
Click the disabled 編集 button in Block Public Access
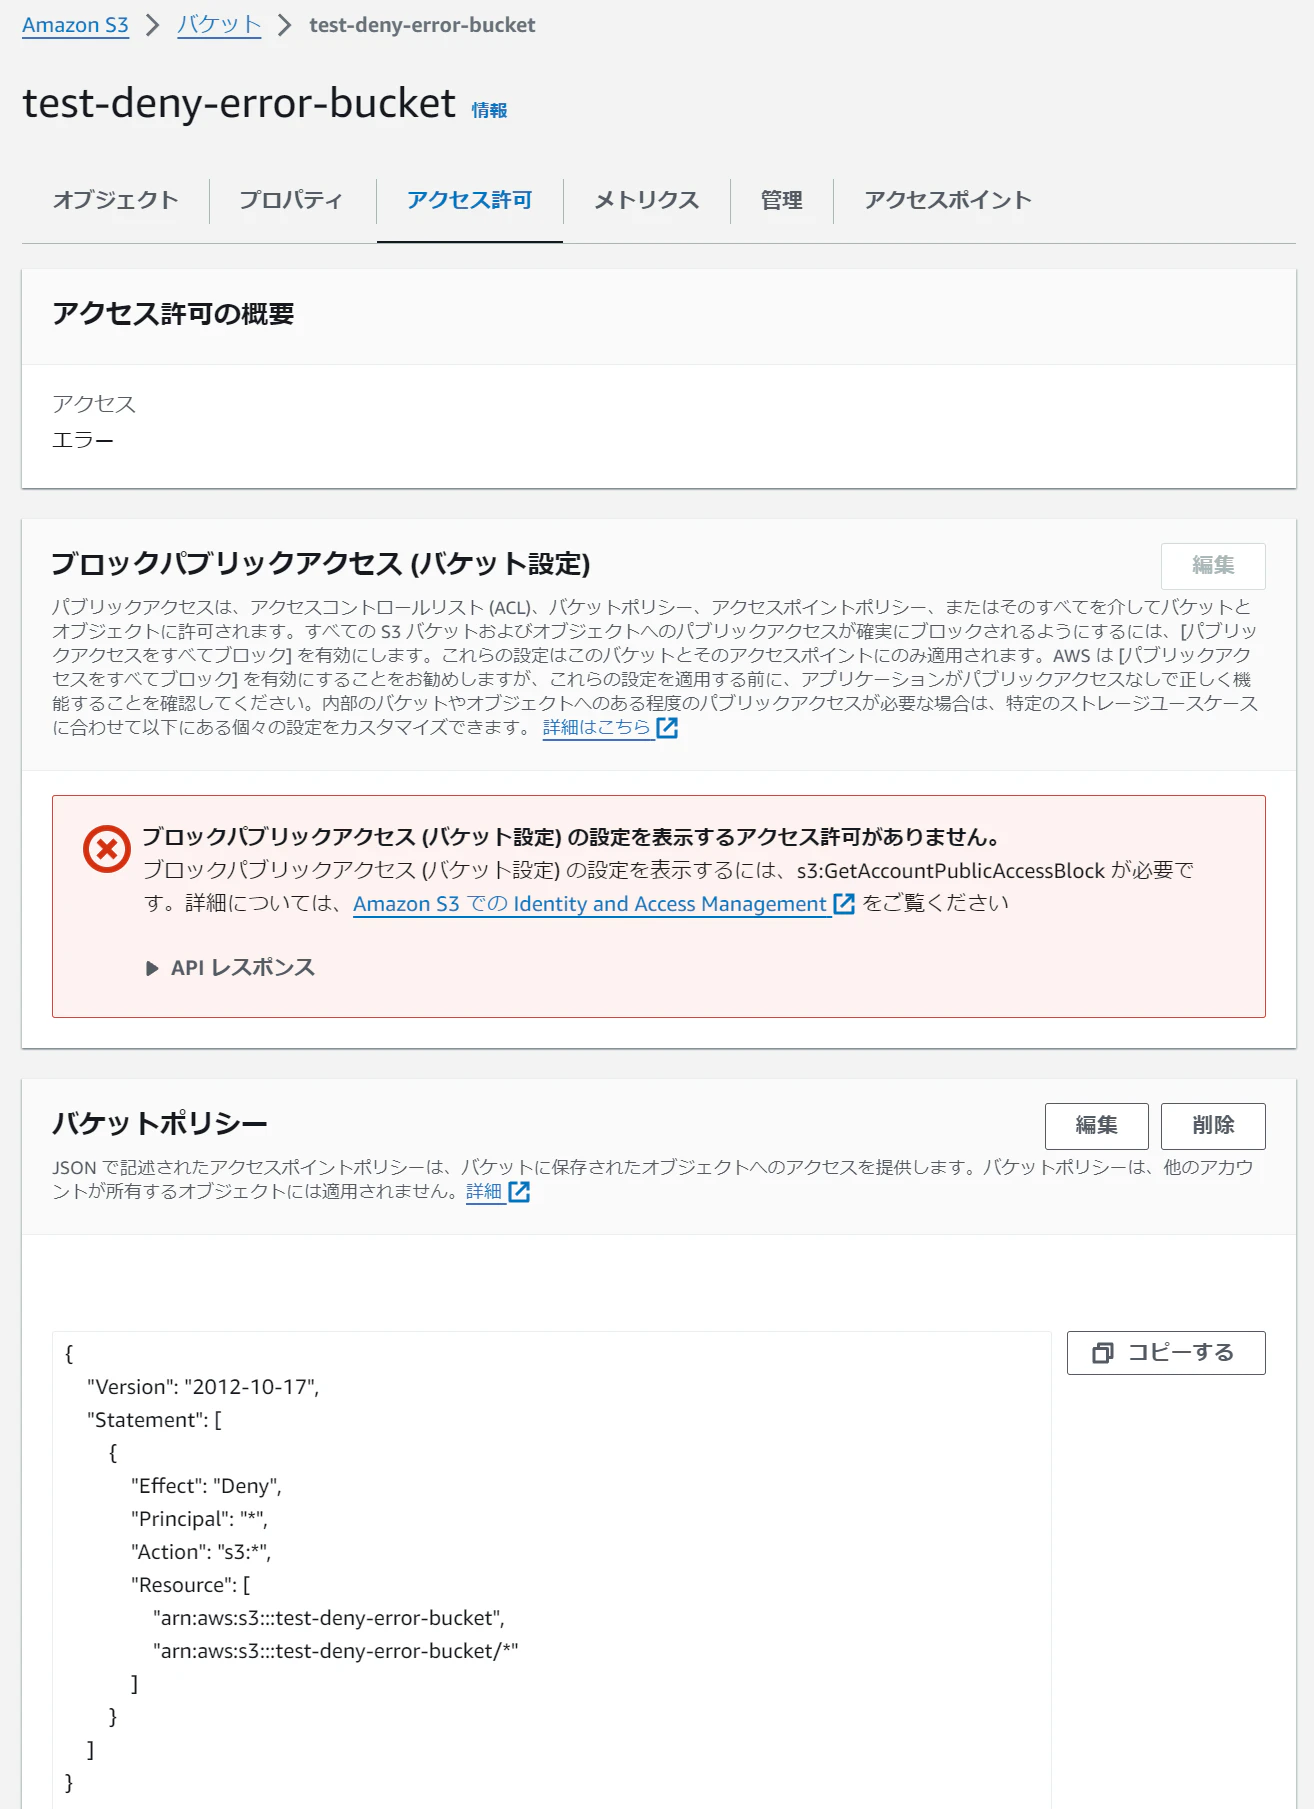click(x=1213, y=566)
